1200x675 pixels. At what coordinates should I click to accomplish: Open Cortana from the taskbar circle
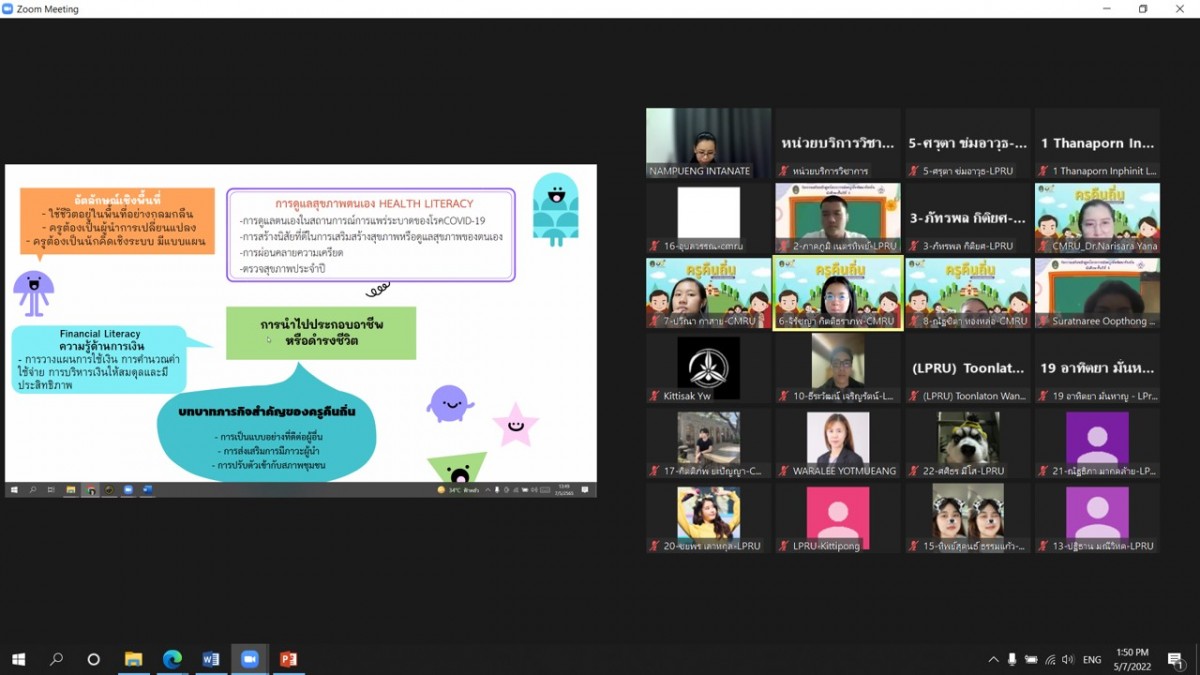tap(94, 659)
